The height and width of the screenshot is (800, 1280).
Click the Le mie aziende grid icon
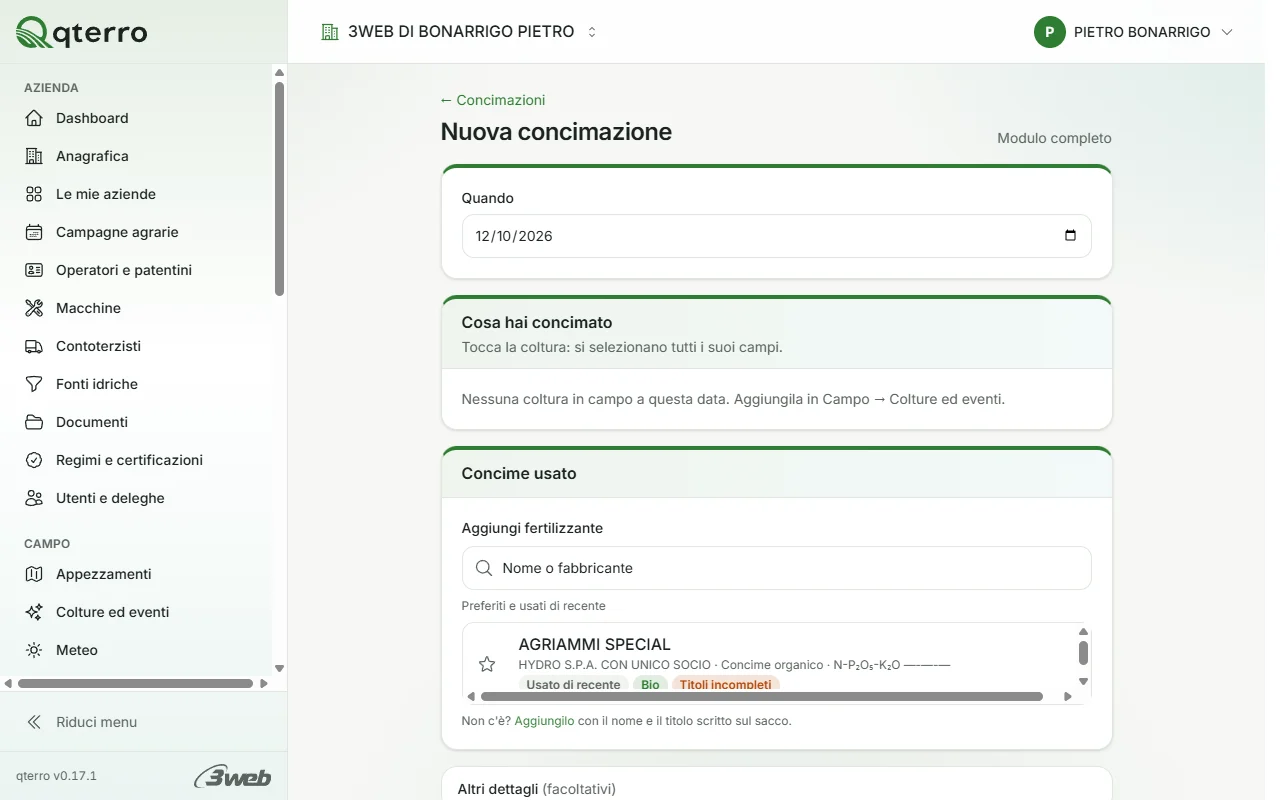tap(34, 194)
